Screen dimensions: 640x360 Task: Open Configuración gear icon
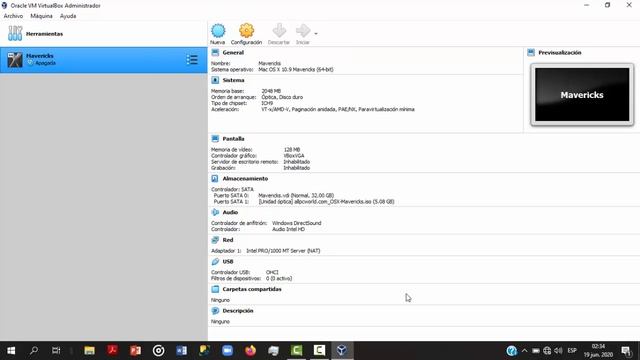coord(246,31)
